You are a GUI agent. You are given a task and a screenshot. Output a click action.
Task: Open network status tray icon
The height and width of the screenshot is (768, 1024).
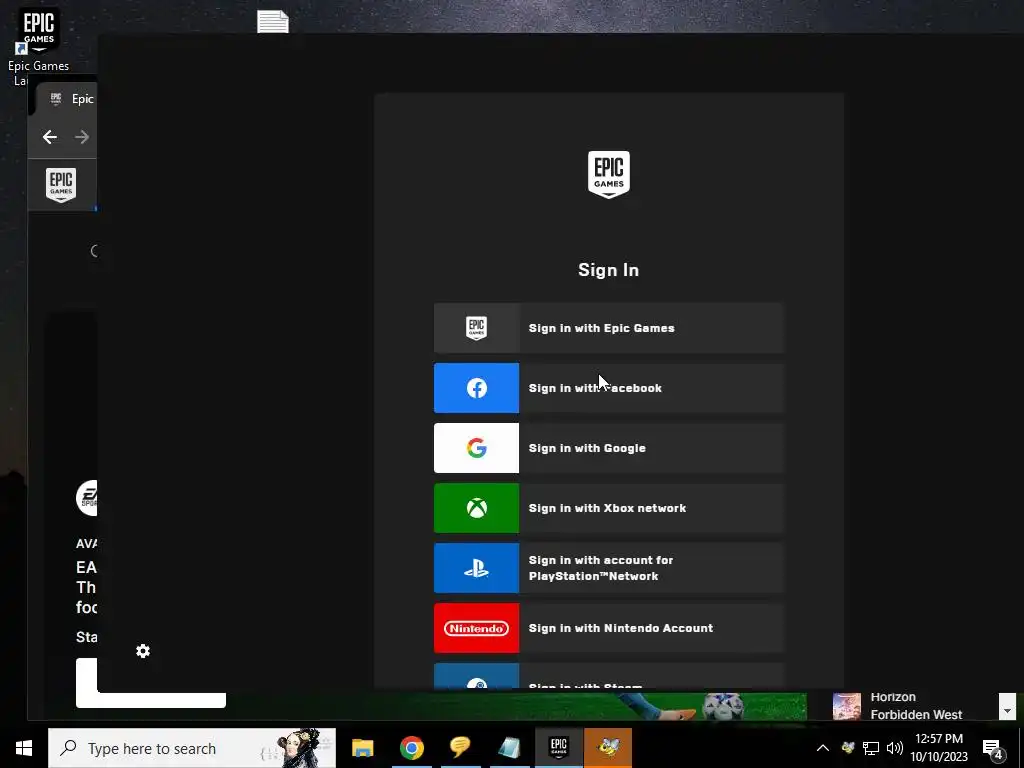871,748
